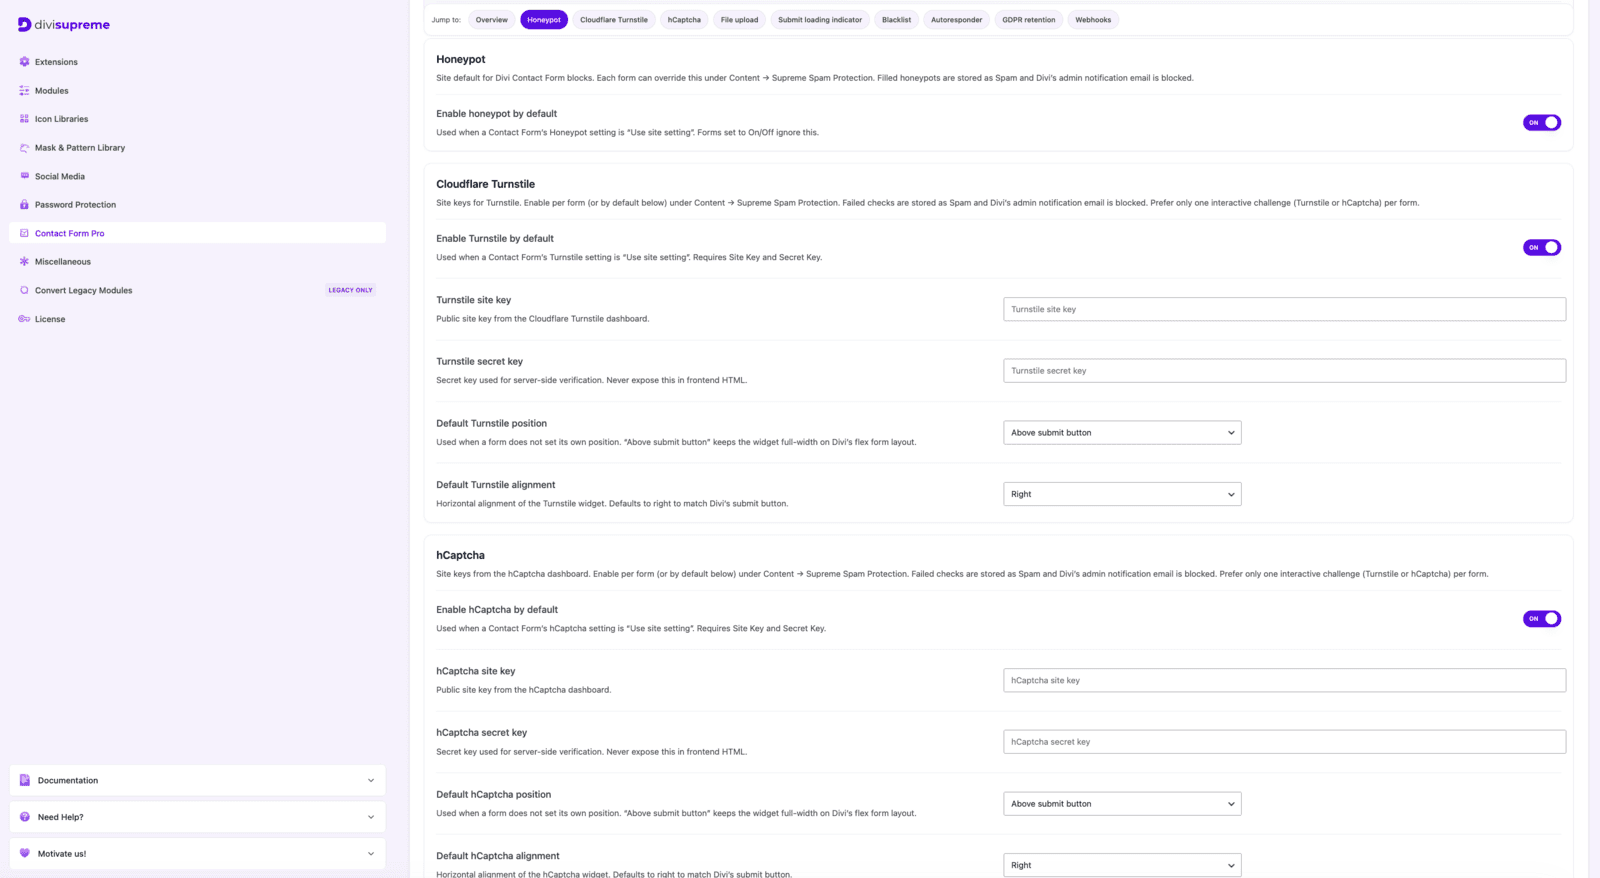Jump to the hCaptcha section
The image size is (1600, 878).
pyautogui.click(x=684, y=19)
